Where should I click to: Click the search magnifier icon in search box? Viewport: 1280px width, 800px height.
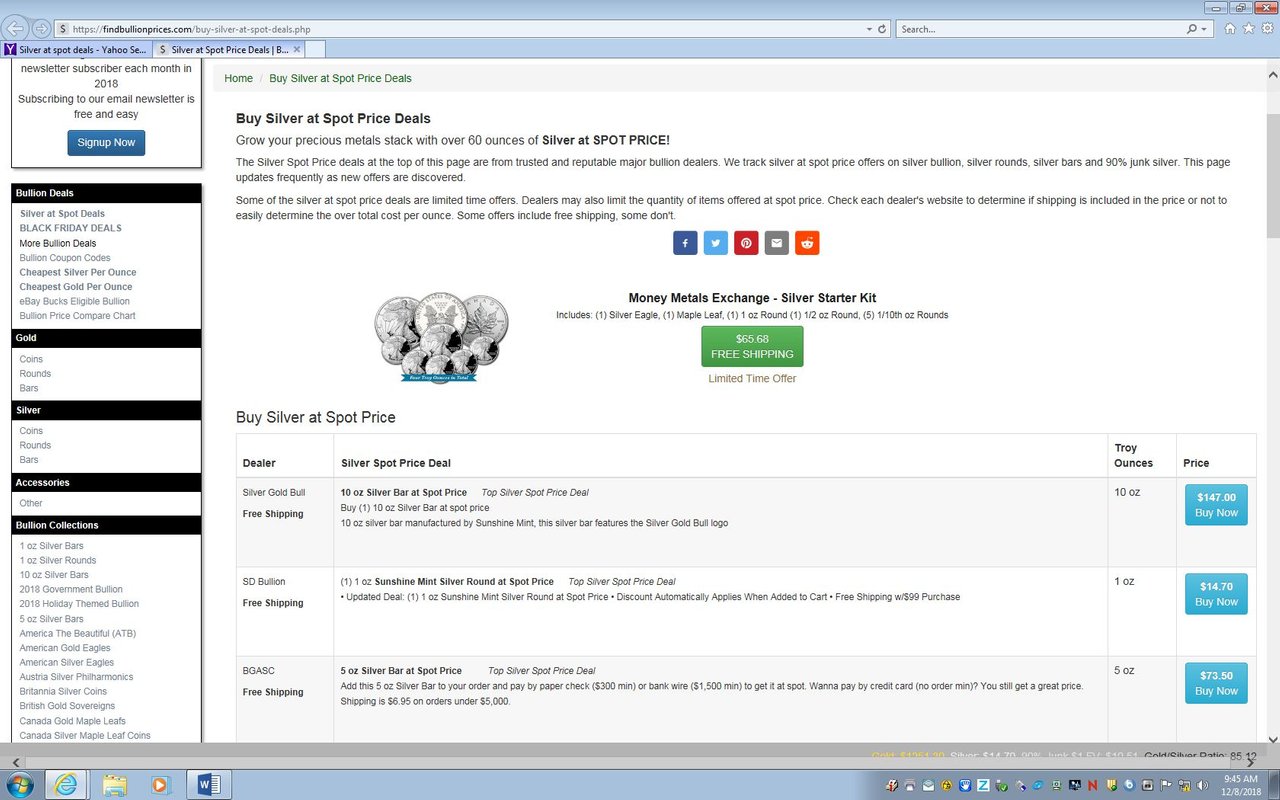pos(1193,29)
